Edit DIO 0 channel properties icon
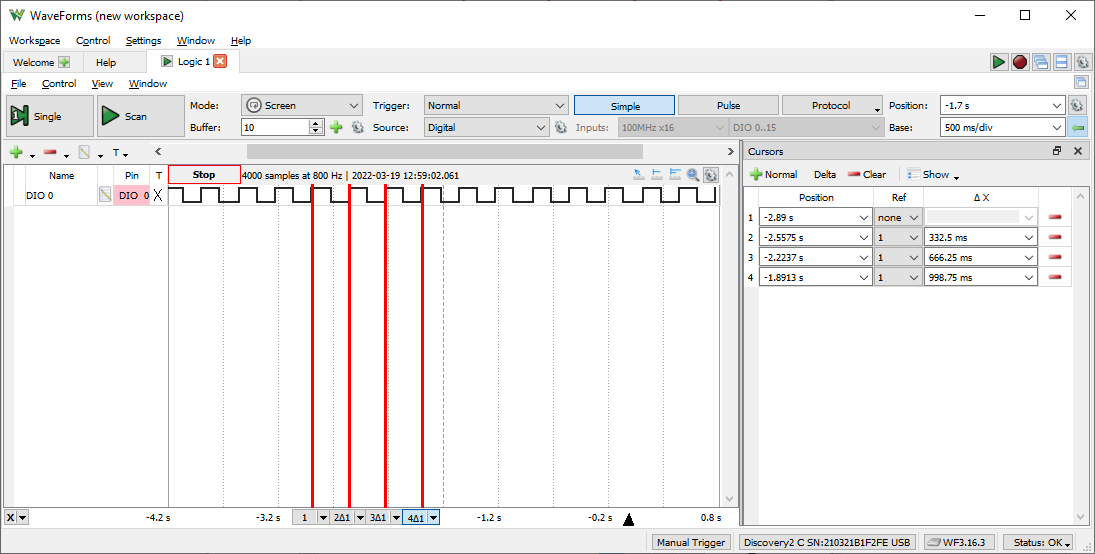Viewport: 1095px width, 554px height. [105, 196]
